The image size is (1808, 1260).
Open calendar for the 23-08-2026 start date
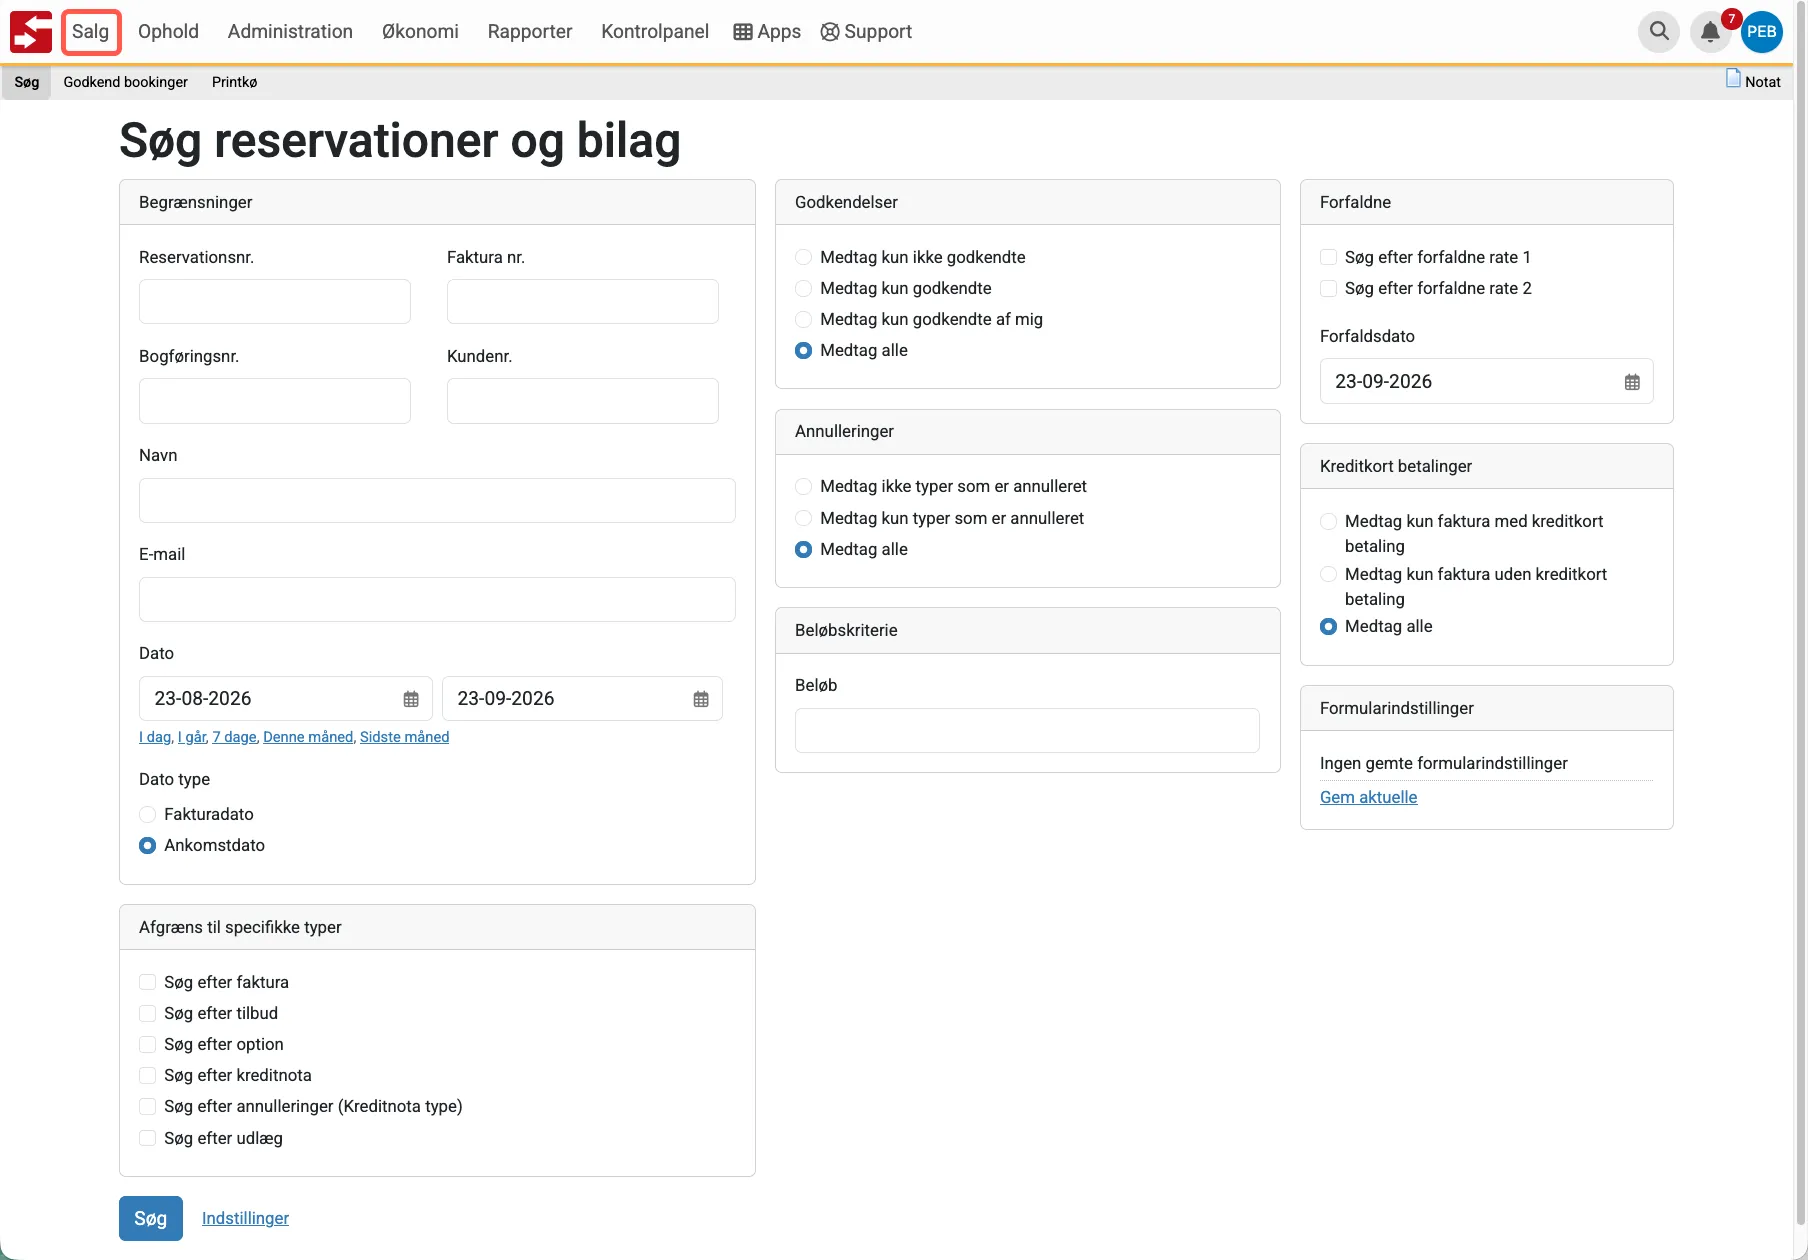tap(411, 699)
